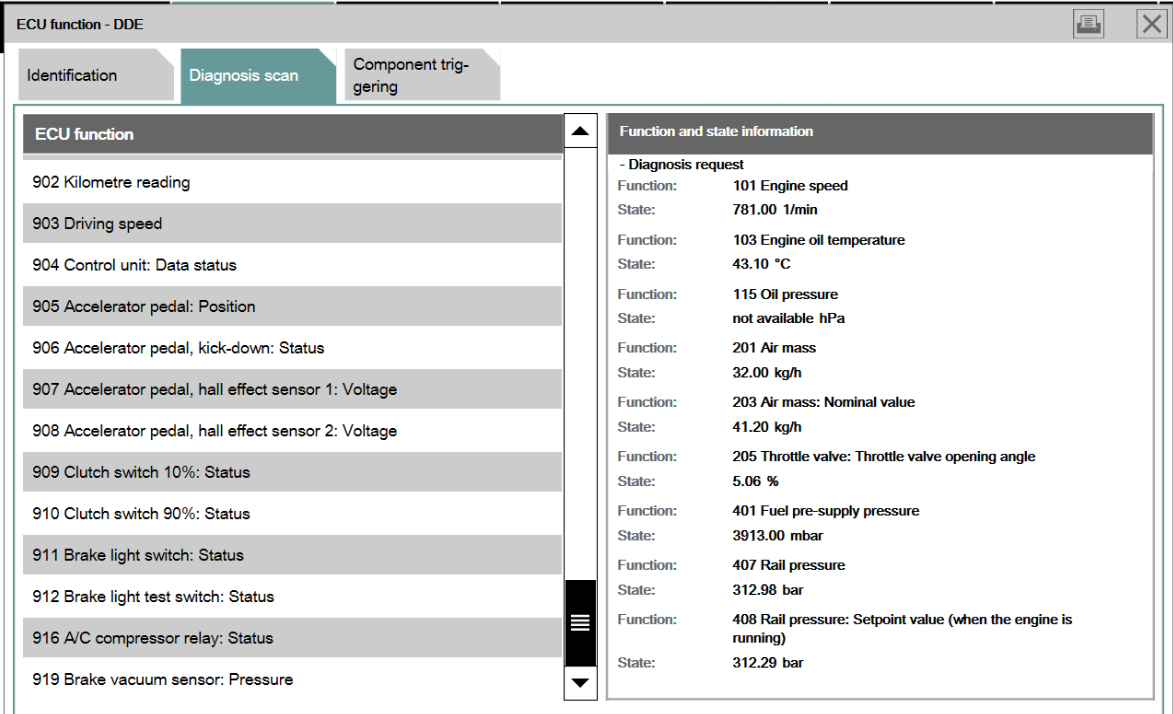Click the 407 Rail pressure entry
The height and width of the screenshot is (714, 1173).
(x=788, y=565)
